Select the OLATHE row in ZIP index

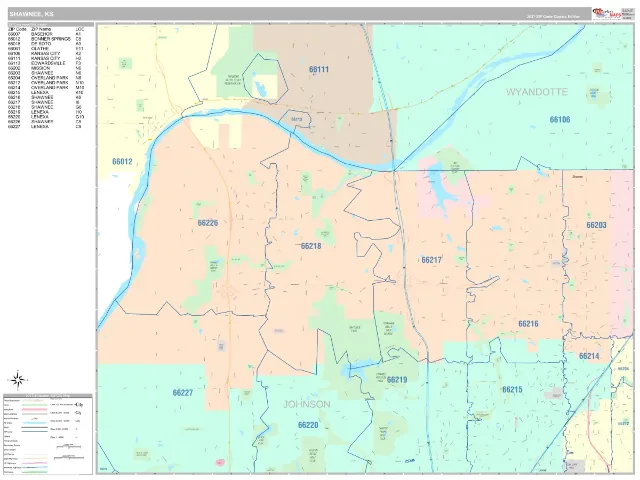click(46, 49)
